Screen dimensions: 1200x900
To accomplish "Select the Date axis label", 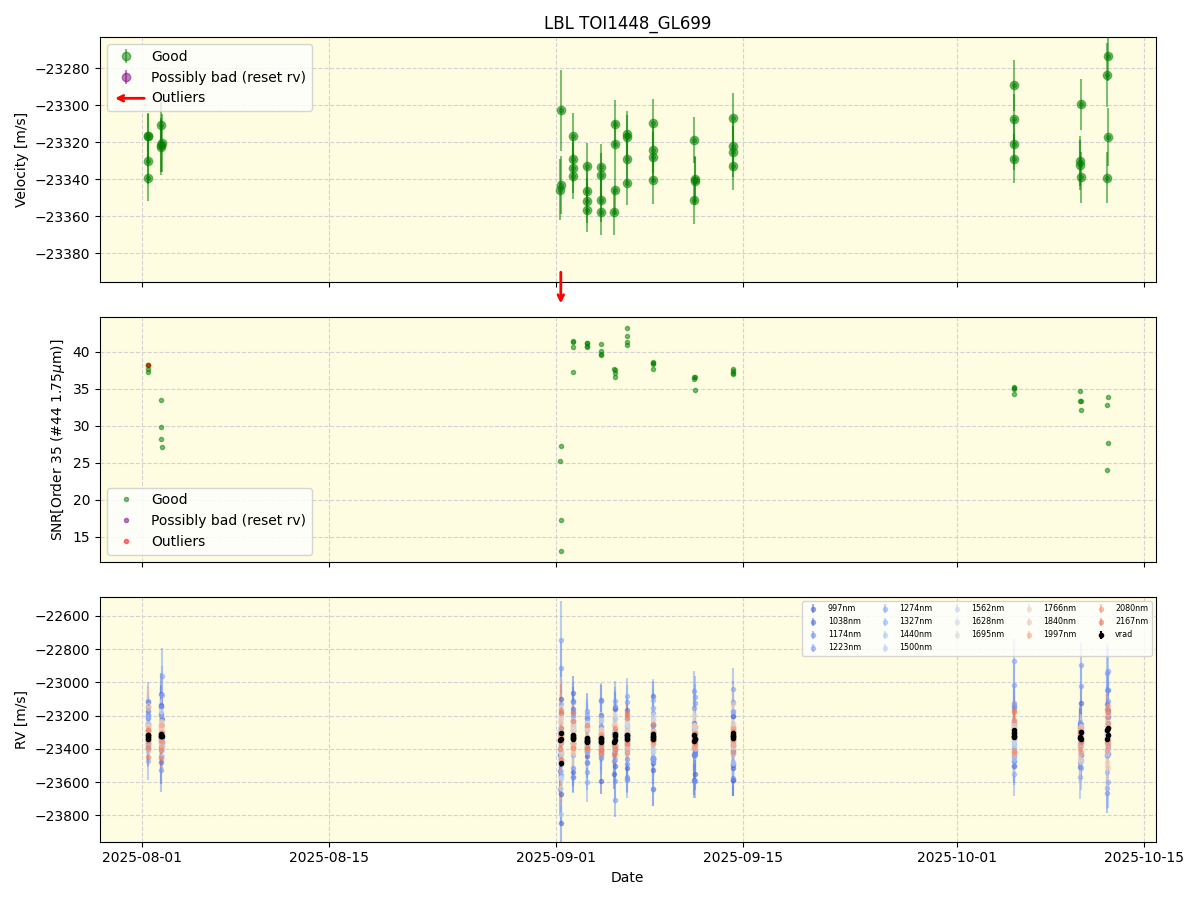I will (627, 876).
